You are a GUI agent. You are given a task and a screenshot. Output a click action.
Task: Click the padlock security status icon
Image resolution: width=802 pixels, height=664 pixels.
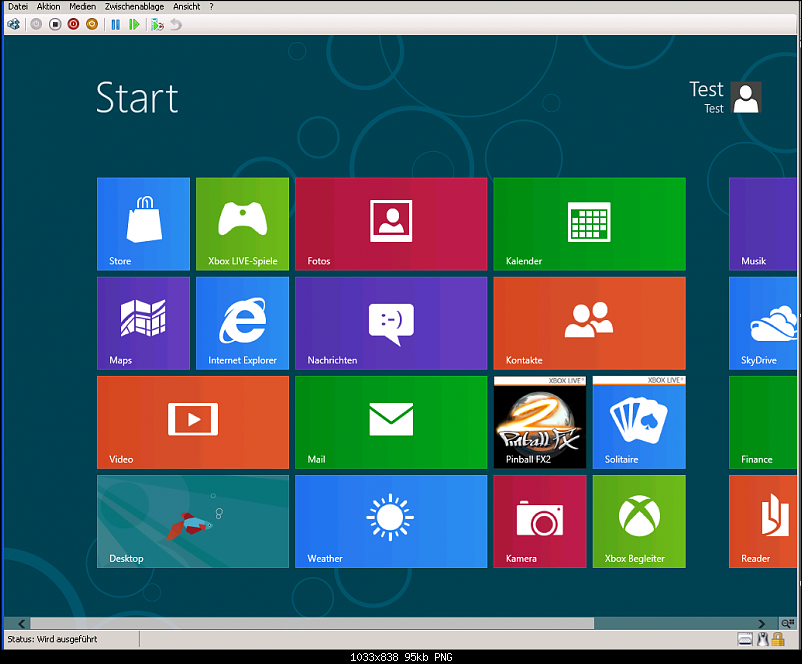(x=778, y=639)
